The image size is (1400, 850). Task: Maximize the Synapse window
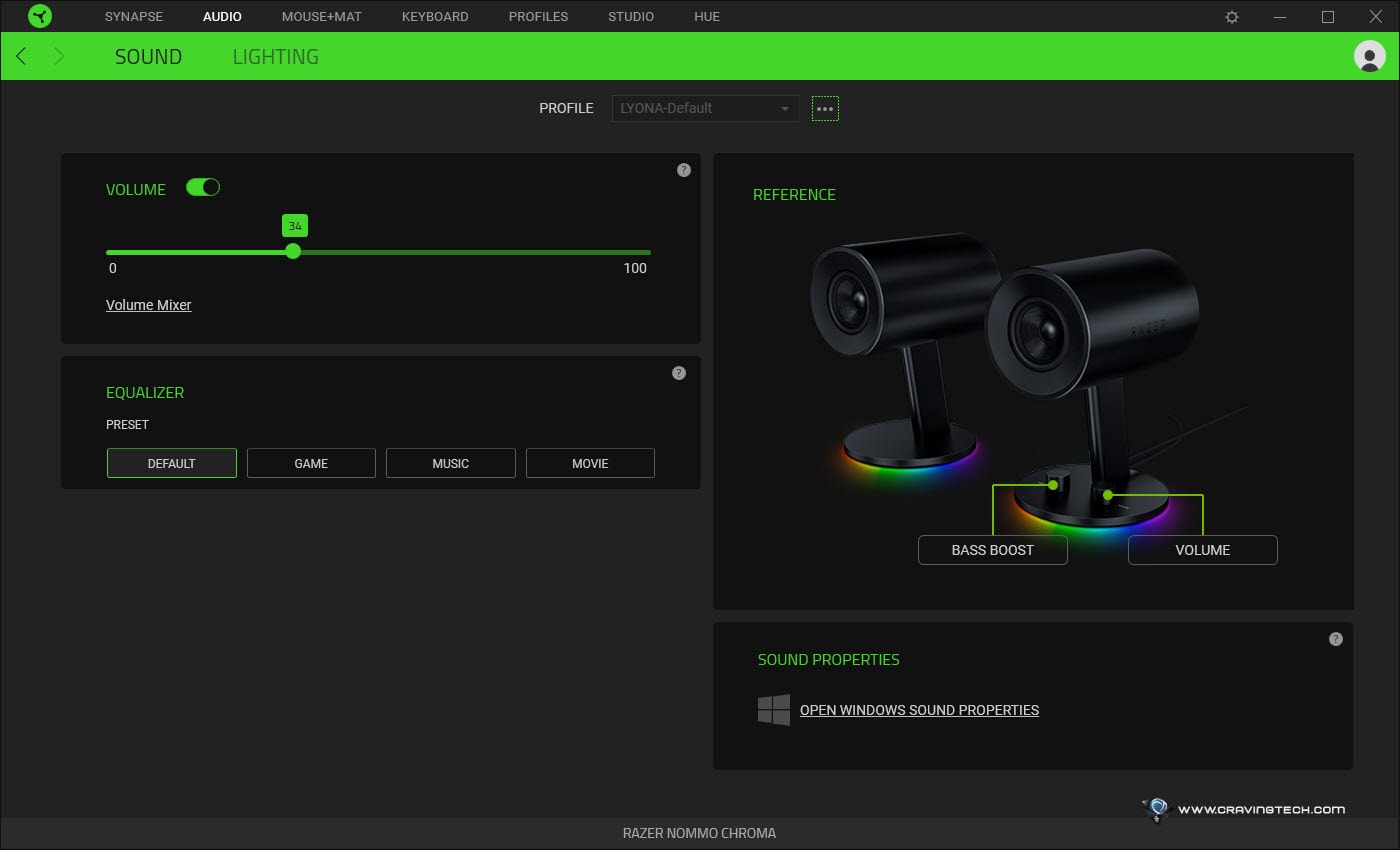1328,17
